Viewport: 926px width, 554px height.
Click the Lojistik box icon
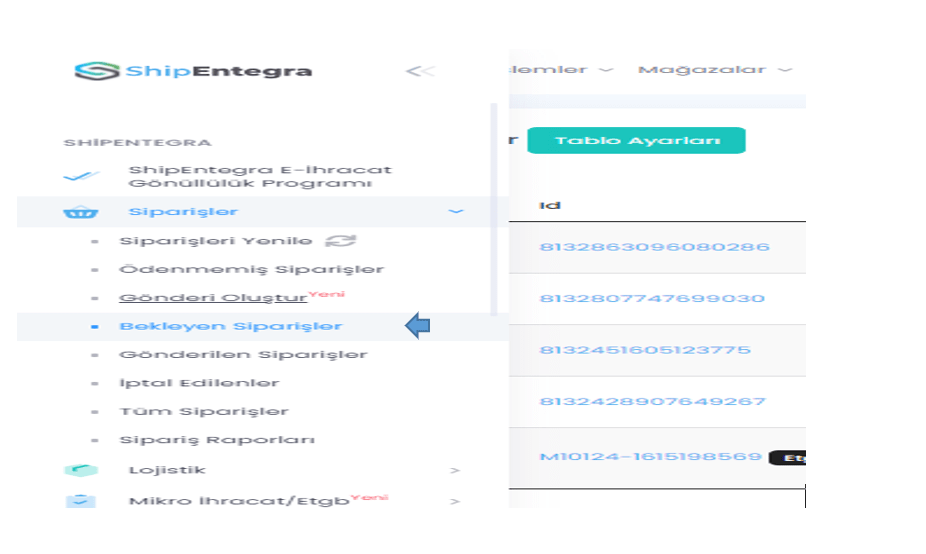click(81, 470)
